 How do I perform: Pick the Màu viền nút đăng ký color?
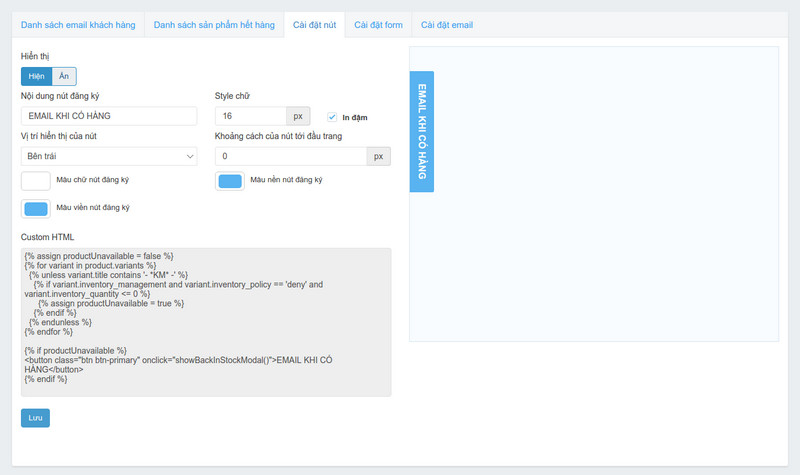pos(36,209)
